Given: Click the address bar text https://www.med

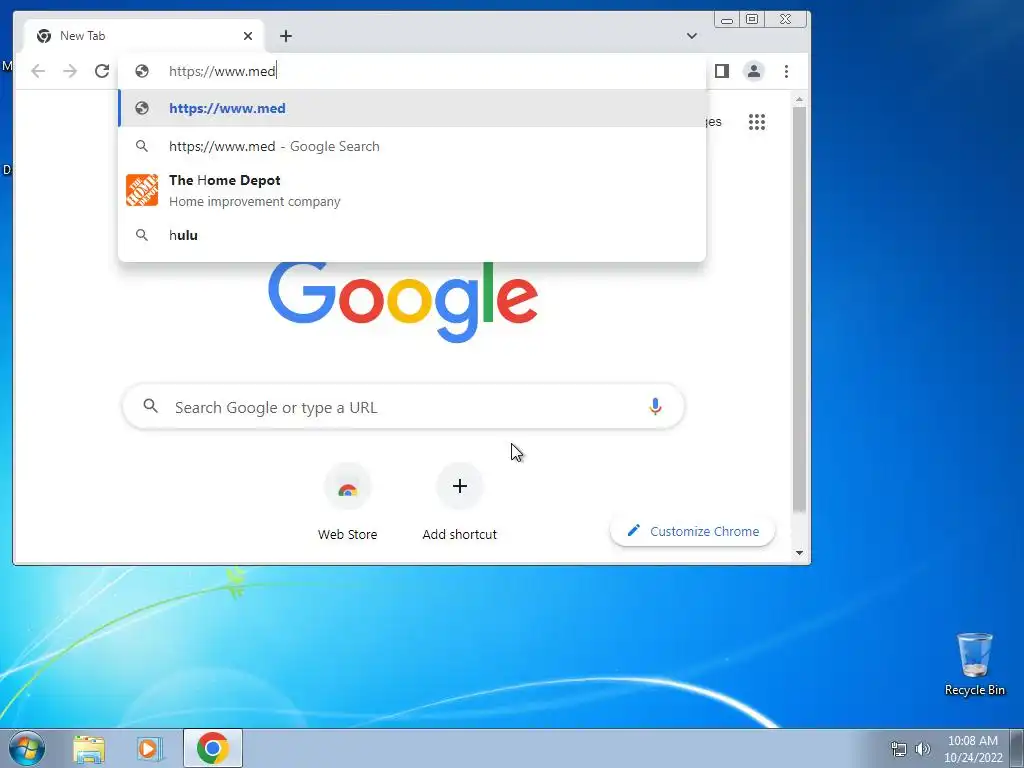Looking at the screenshot, I should [x=222, y=71].
